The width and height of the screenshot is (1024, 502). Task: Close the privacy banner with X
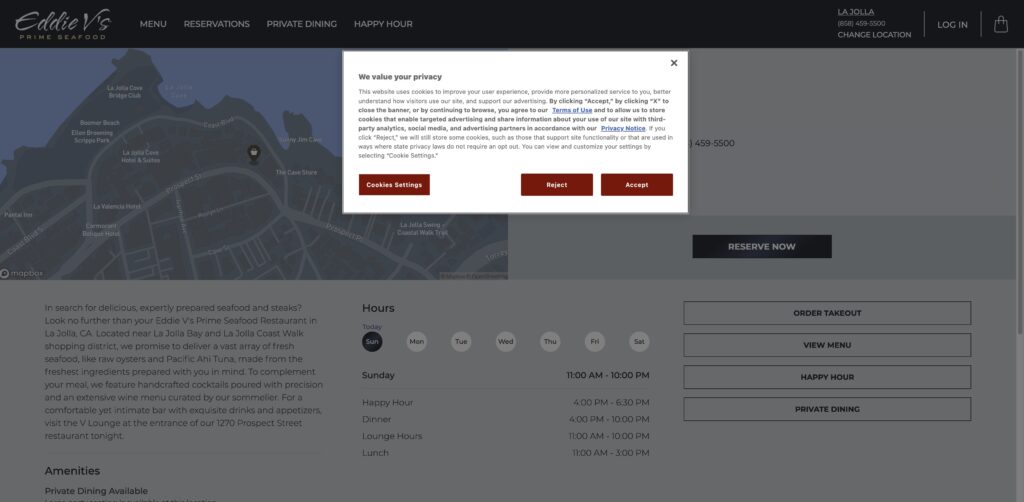coord(674,63)
